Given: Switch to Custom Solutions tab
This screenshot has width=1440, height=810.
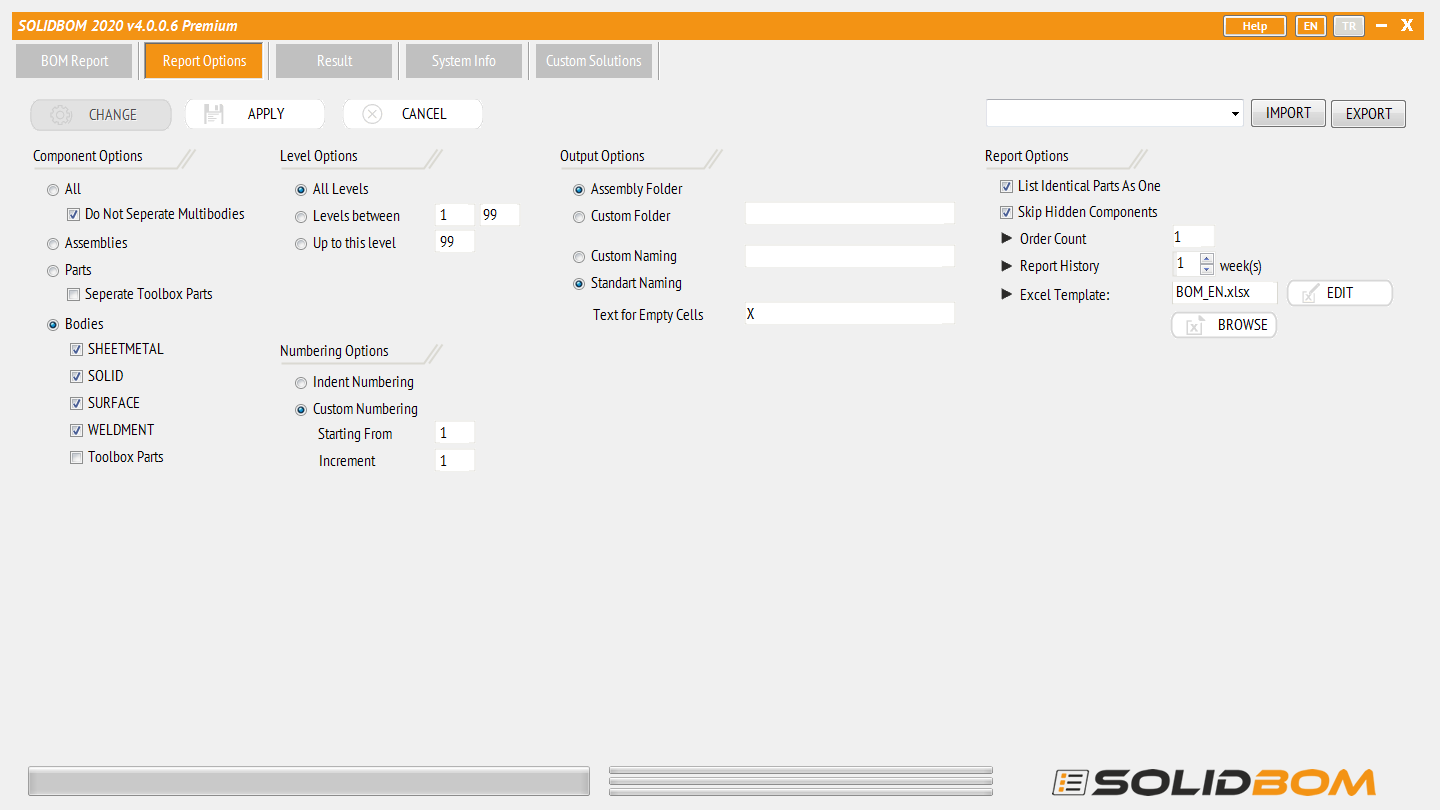Looking at the screenshot, I should tap(594, 61).
